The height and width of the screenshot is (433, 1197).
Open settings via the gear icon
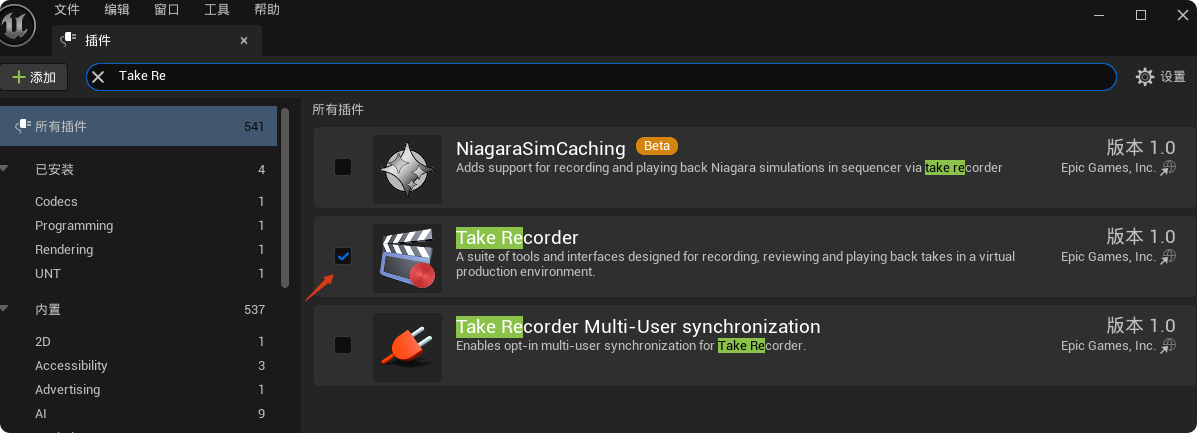[1144, 76]
